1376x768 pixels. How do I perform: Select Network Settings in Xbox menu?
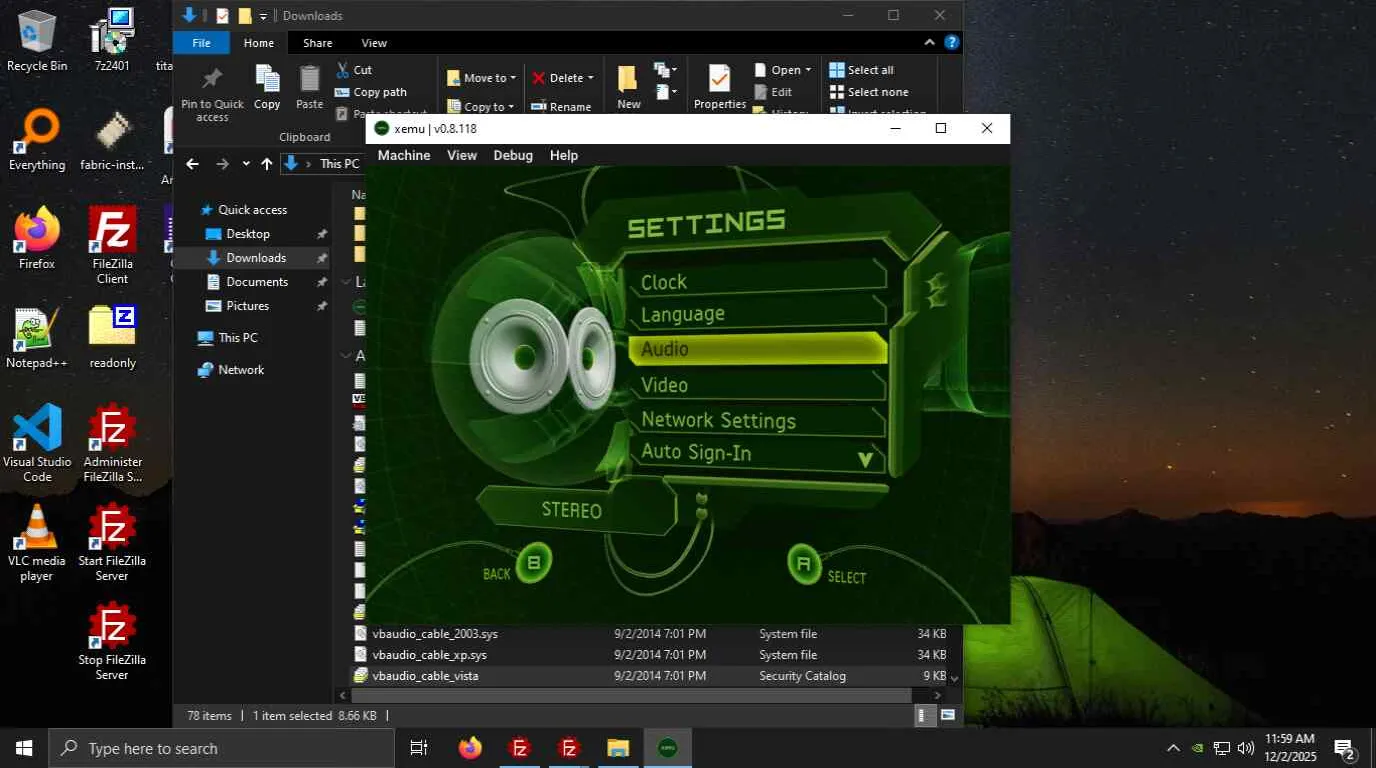coord(758,420)
